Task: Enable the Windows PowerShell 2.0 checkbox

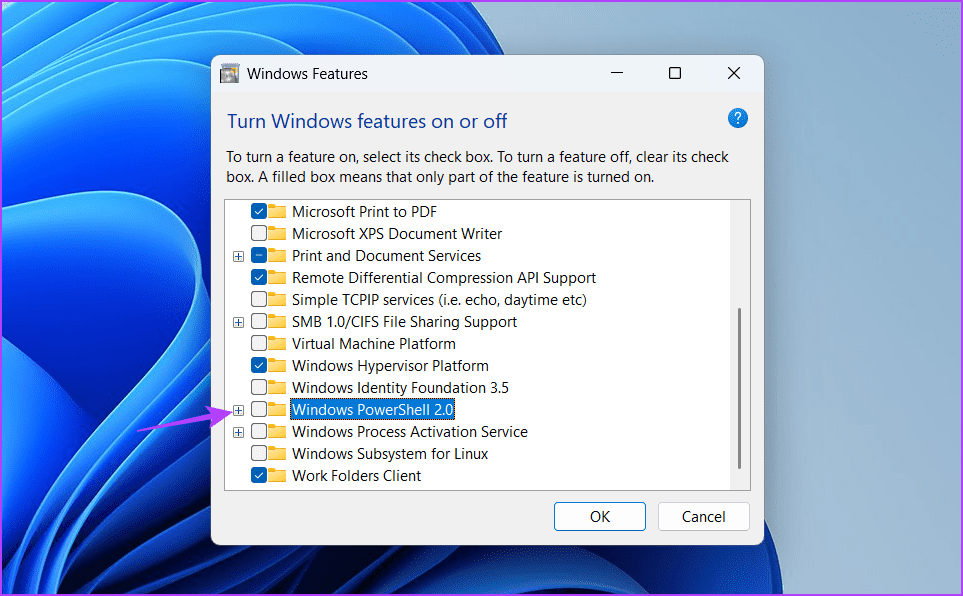Action: click(259, 410)
